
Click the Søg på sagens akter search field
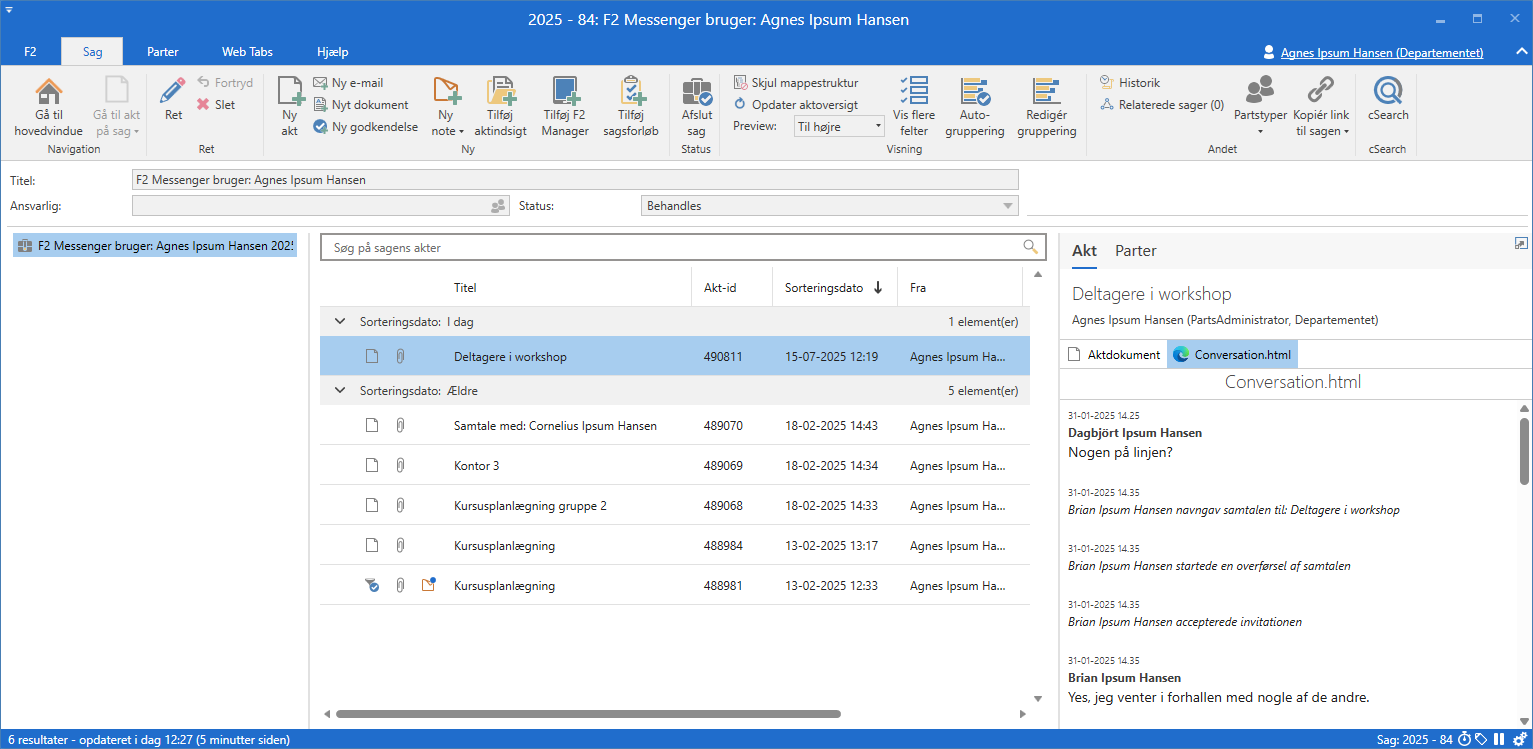tap(670, 247)
